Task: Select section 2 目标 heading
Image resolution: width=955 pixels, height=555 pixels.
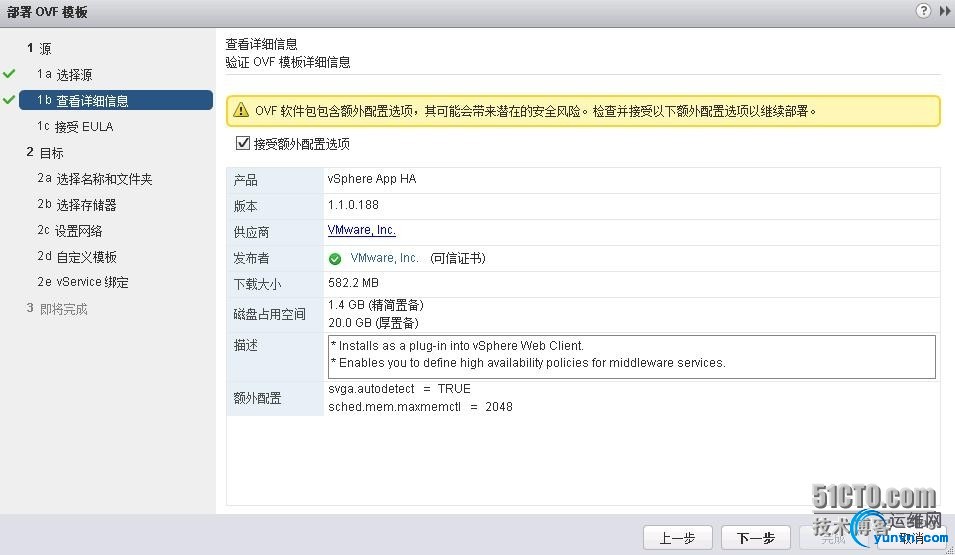Action: pos(45,152)
